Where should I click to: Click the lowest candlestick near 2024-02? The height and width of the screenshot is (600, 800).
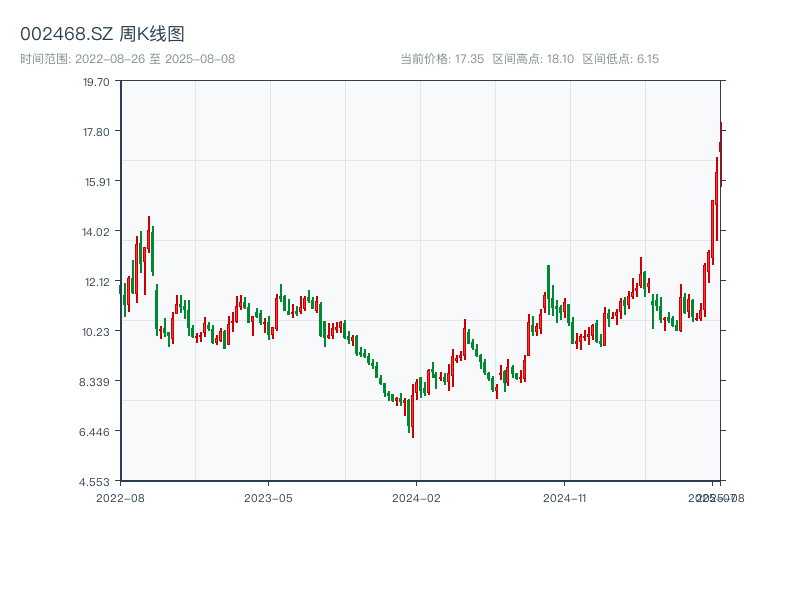point(412,420)
